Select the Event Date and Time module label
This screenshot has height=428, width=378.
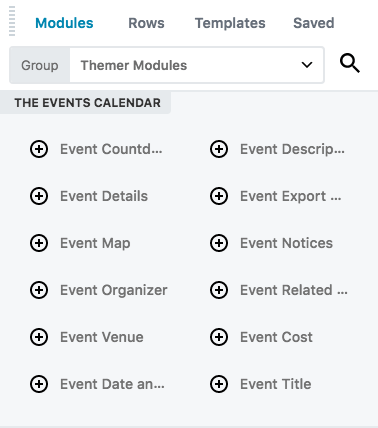click(112, 384)
